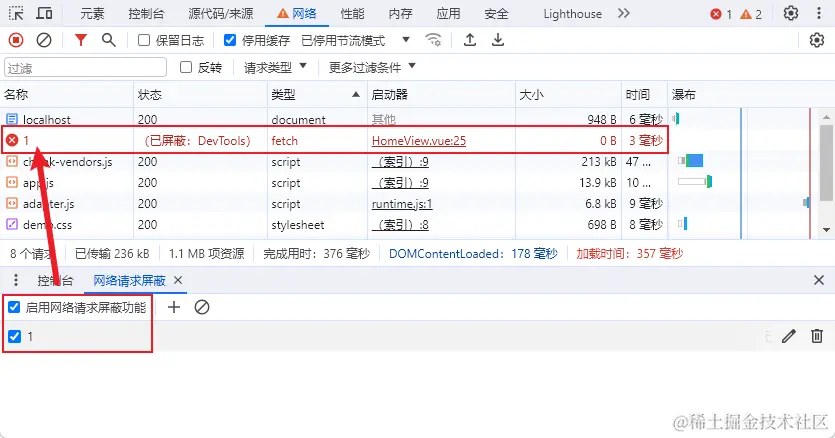Import HAR file with upload arrow
Viewport: 835px width, 438px height.
pyautogui.click(x=470, y=40)
